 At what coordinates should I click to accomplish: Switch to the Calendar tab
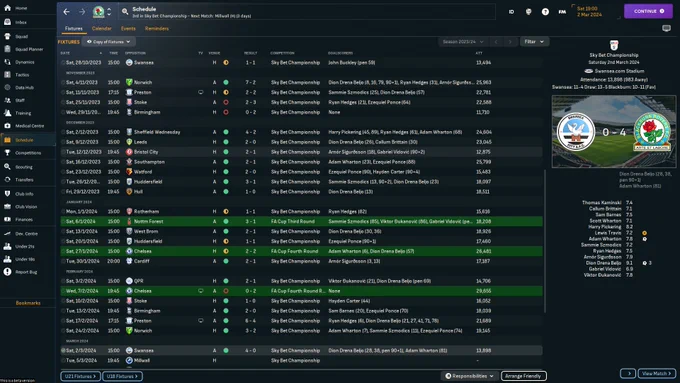coord(101,29)
